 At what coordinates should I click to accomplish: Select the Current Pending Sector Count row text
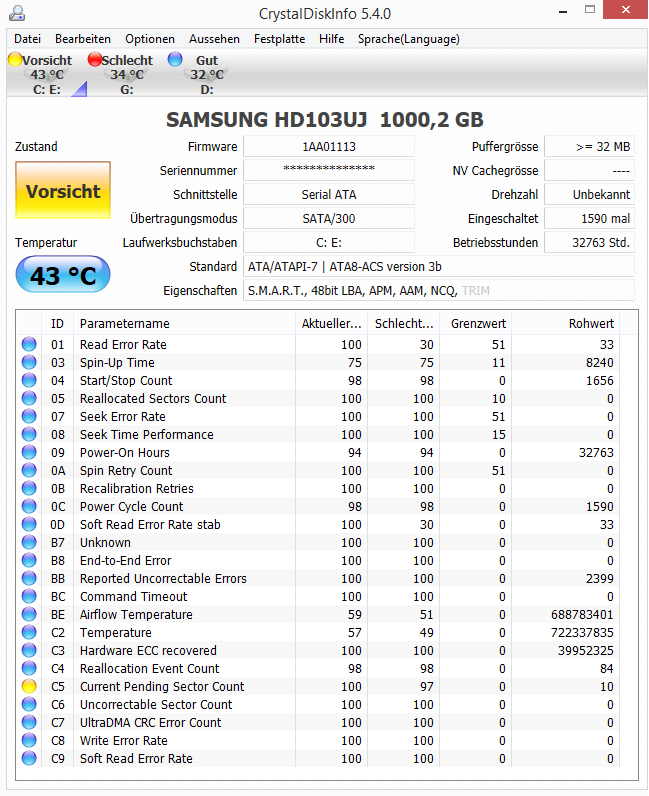click(x=162, y=687)
